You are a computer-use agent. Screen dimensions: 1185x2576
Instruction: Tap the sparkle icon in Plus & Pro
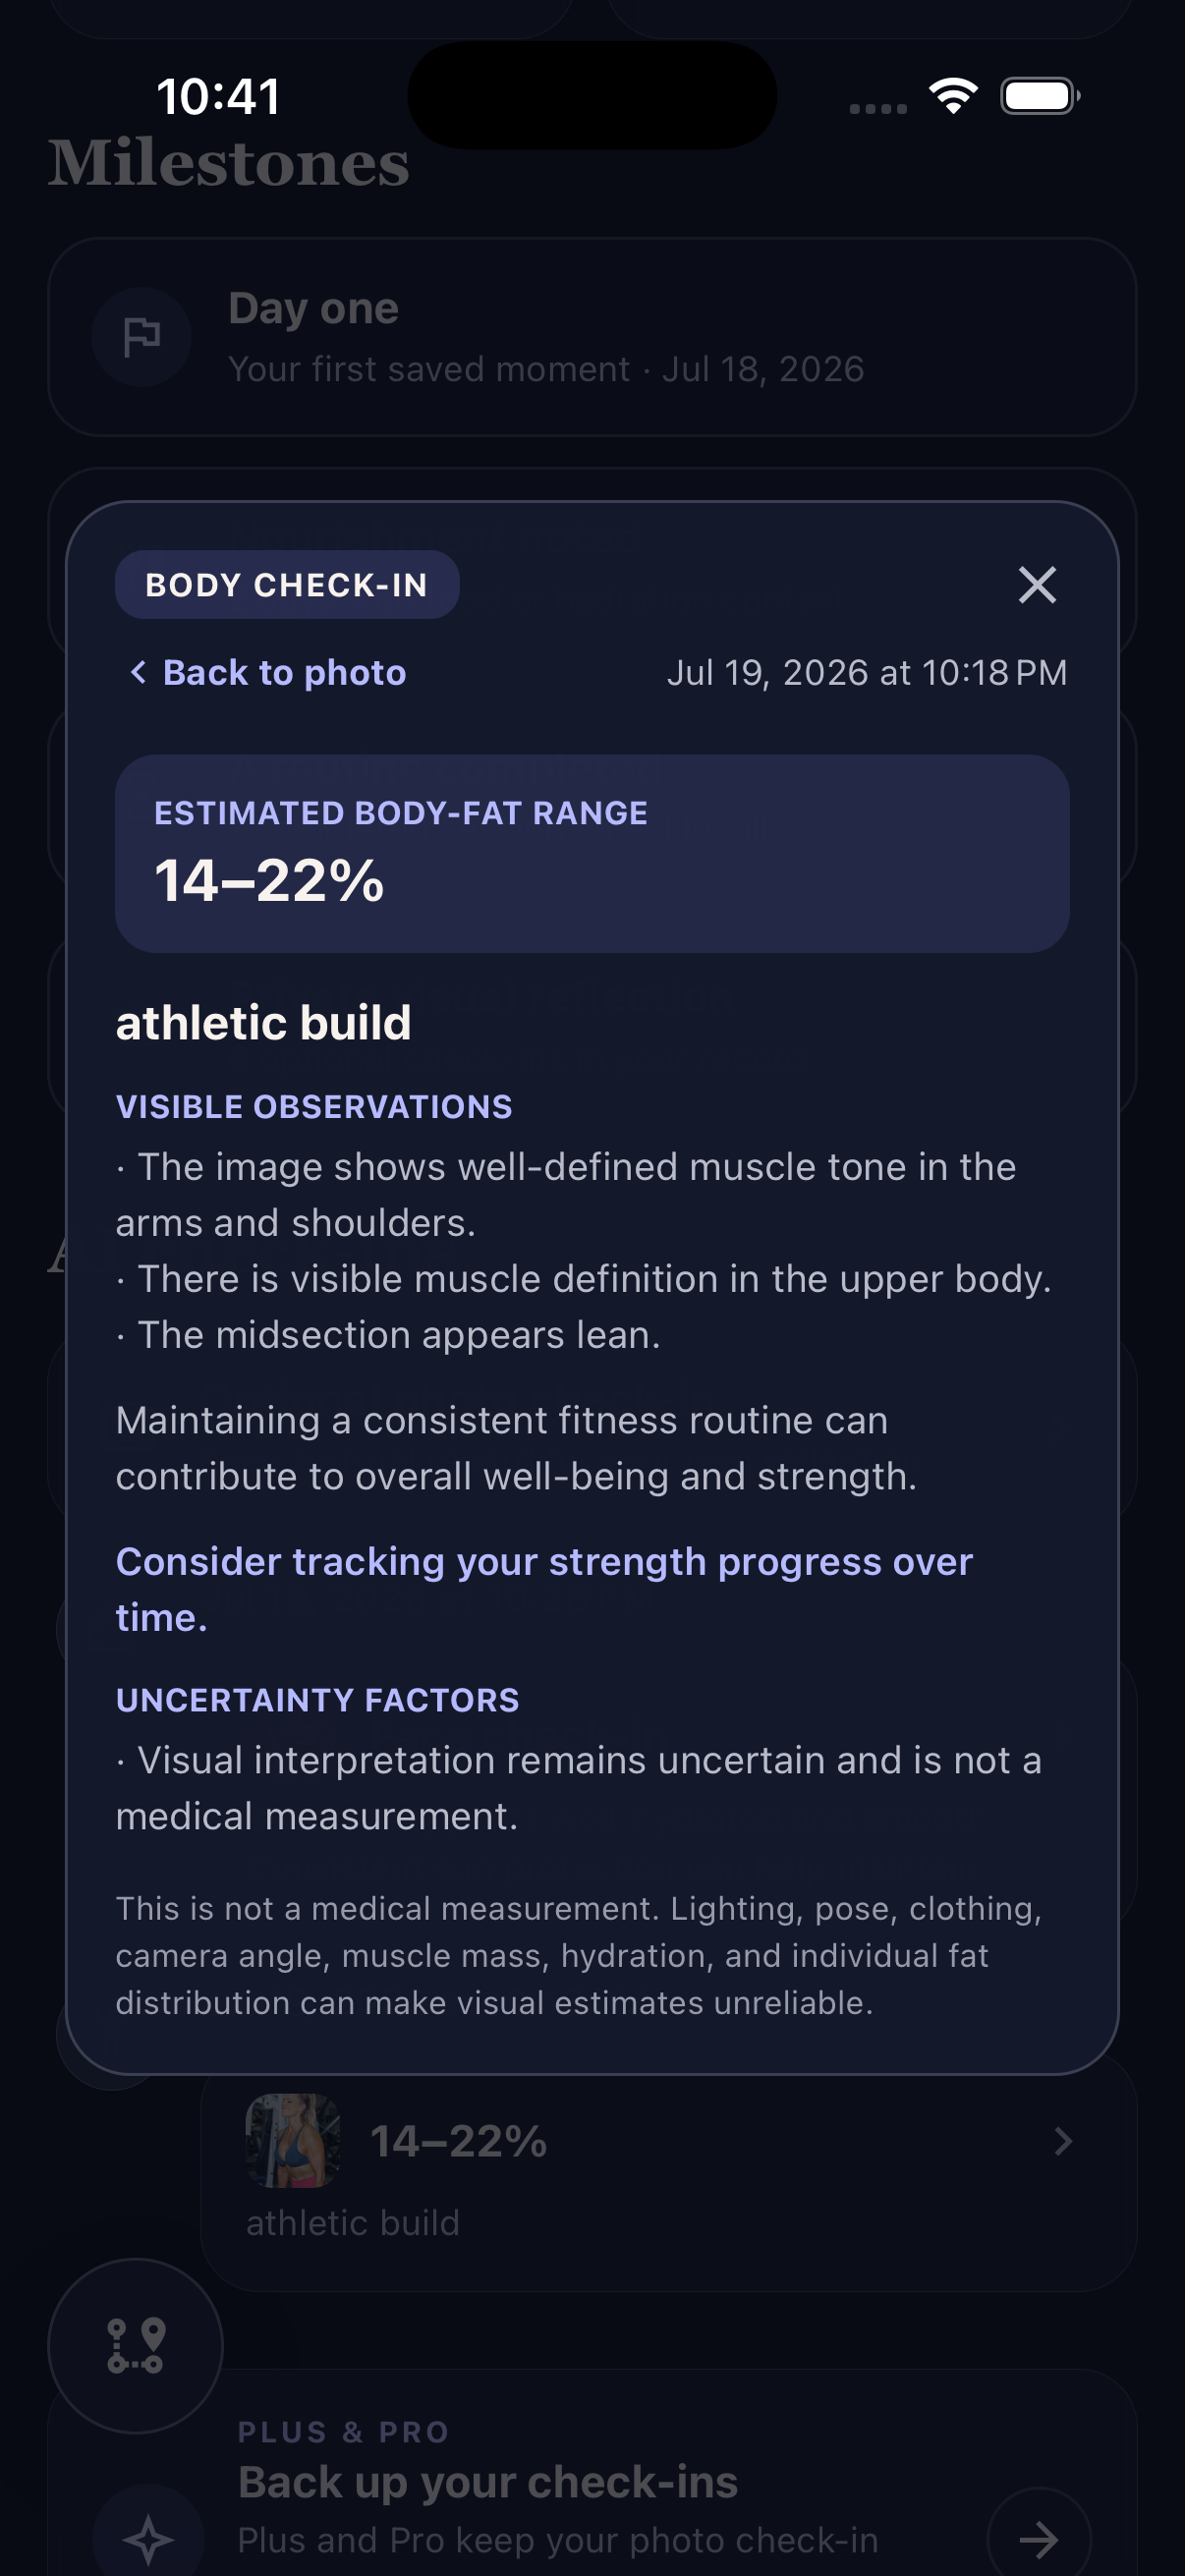(x=149, y=2537)
